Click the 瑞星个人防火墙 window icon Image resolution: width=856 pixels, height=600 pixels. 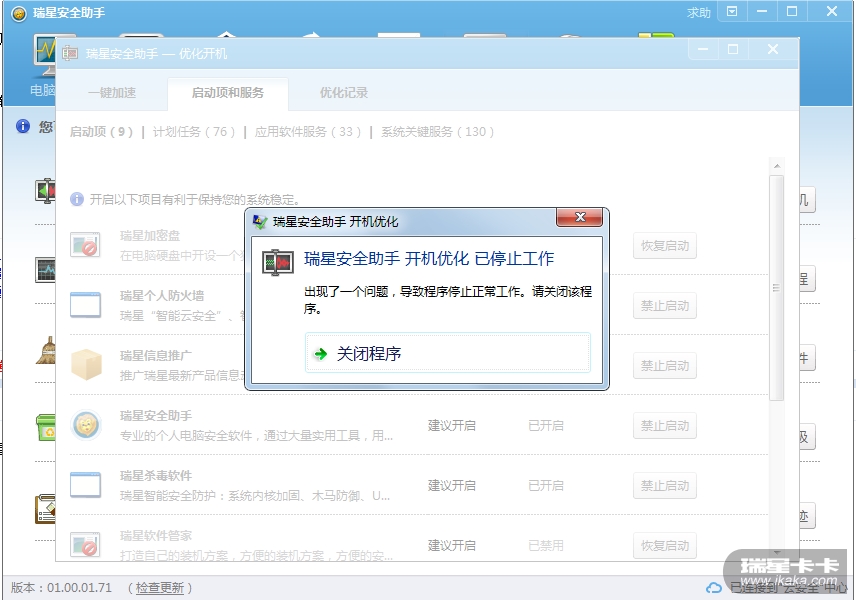point(85,305)
